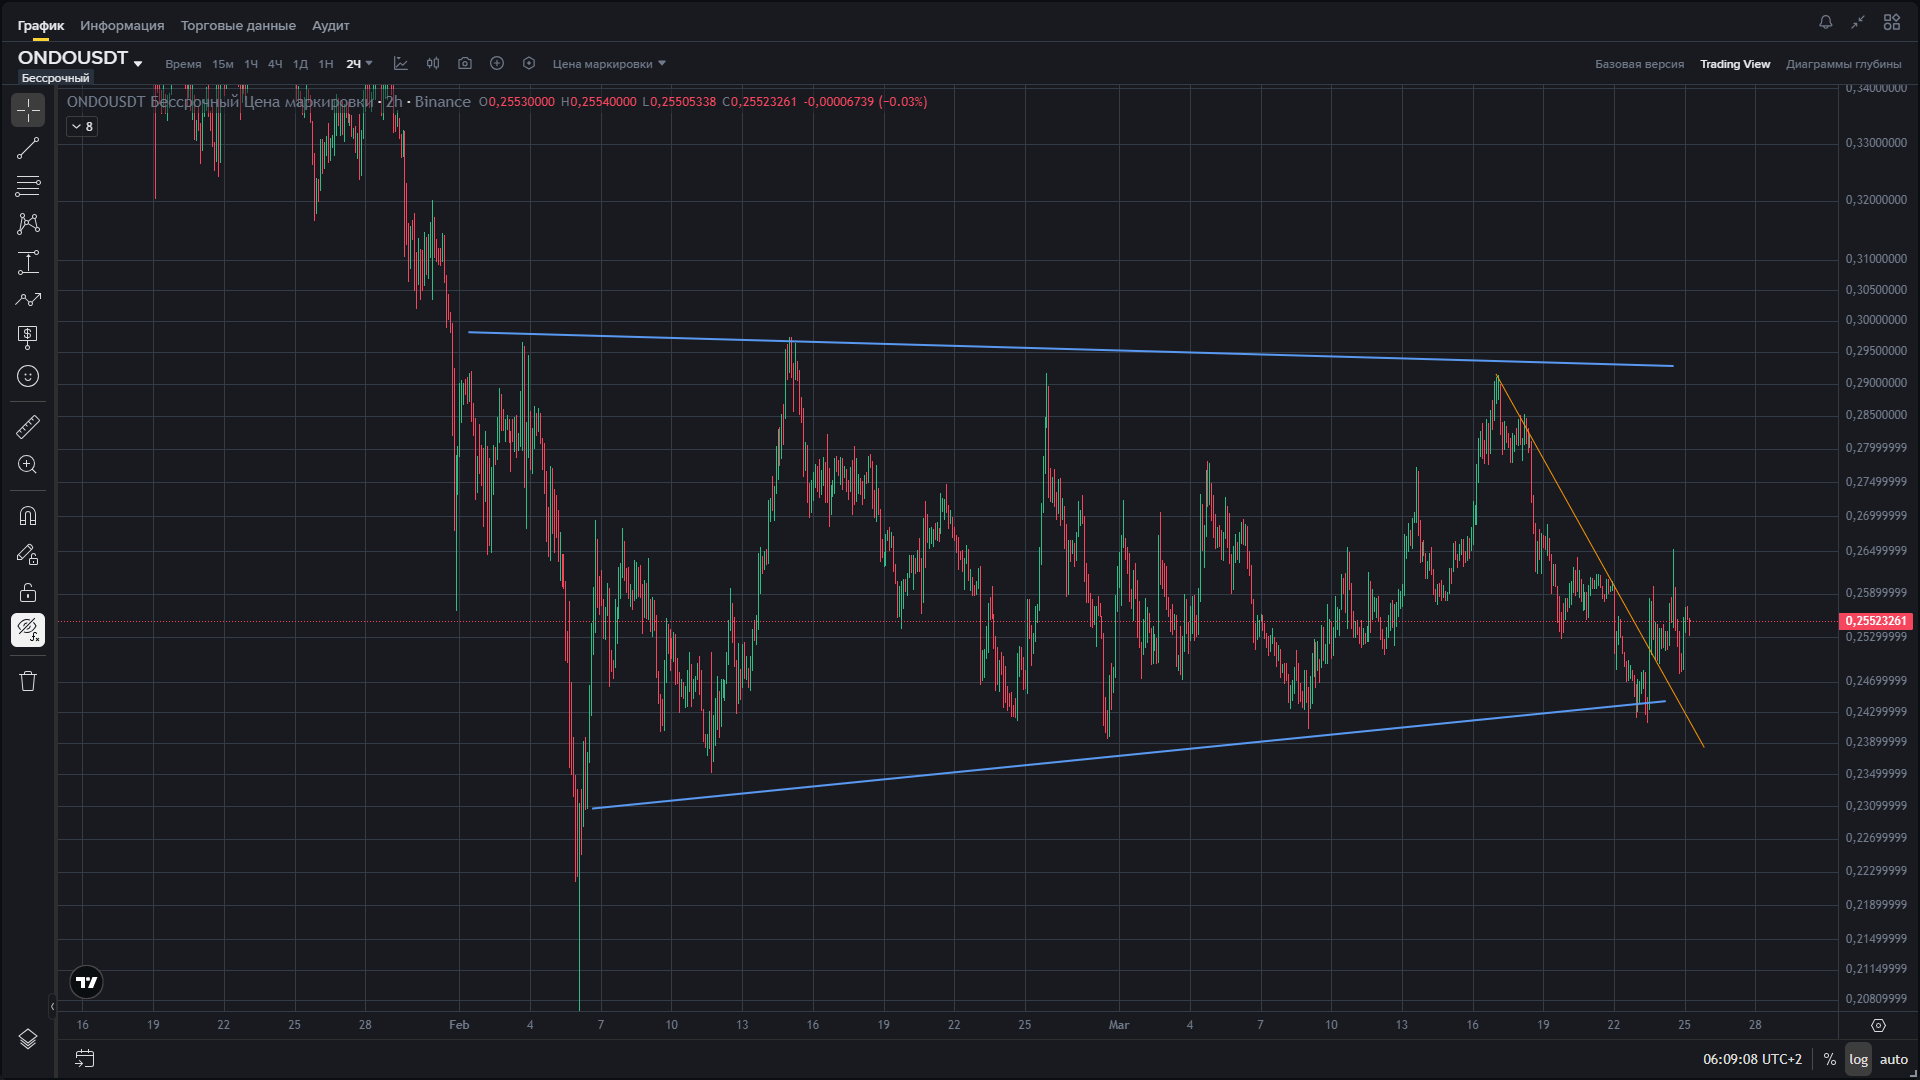Open the notifications bell
This screenshot has height=1080, width=1920.
tap(1825, 22)
